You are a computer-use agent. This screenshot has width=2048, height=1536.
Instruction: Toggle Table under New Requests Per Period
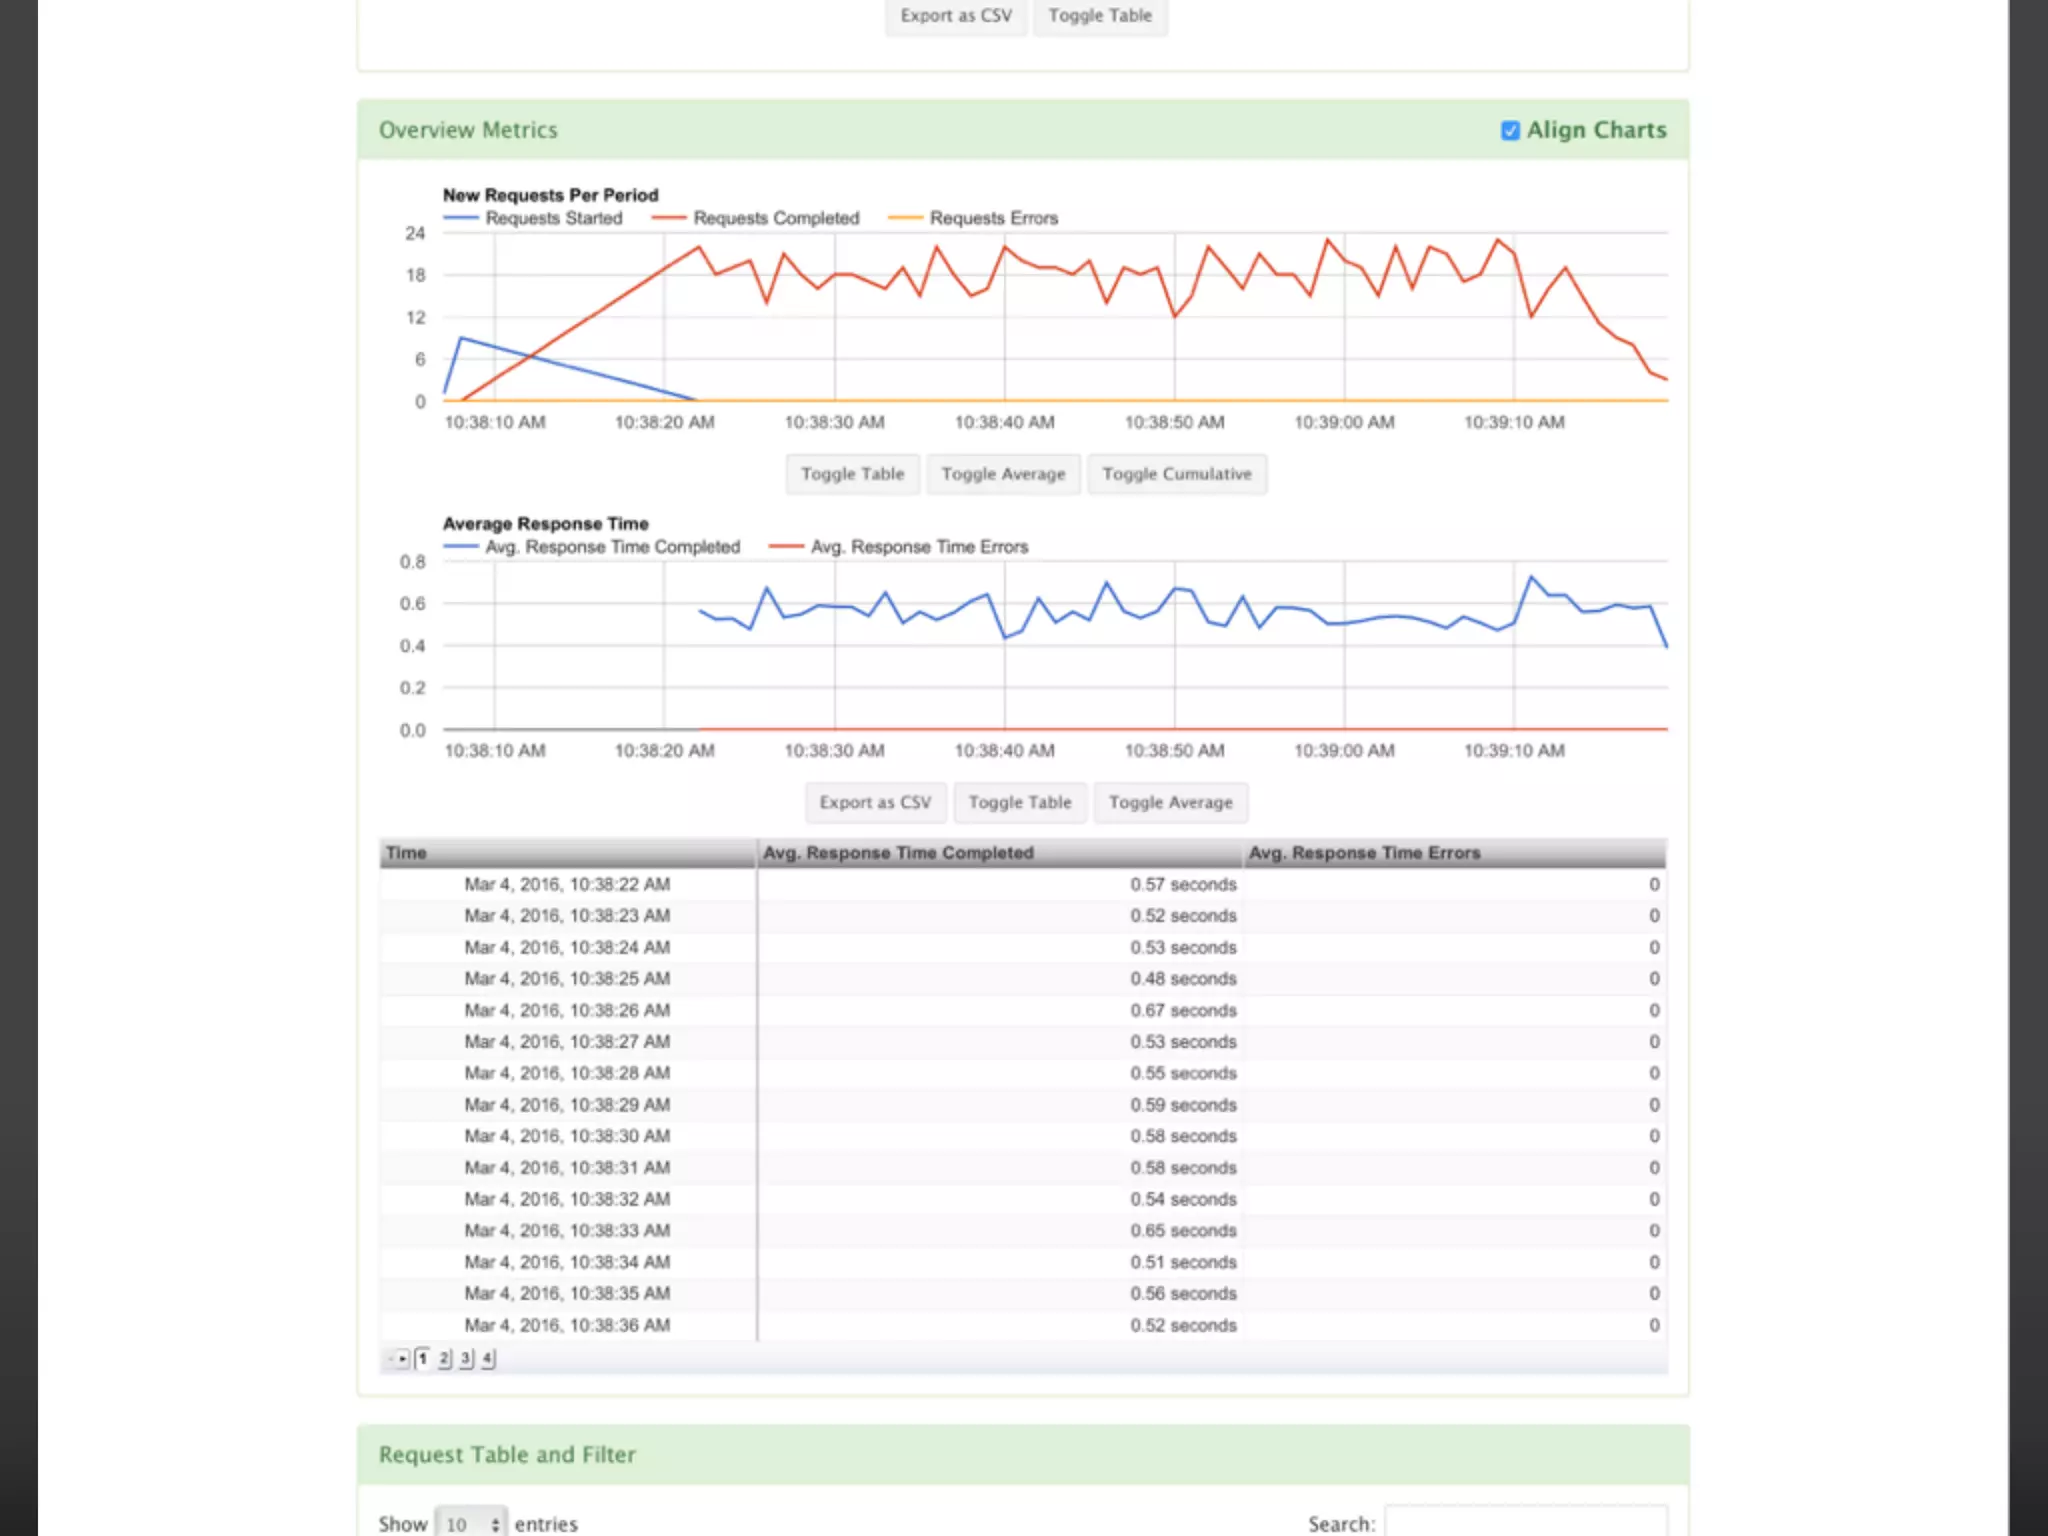852,474
